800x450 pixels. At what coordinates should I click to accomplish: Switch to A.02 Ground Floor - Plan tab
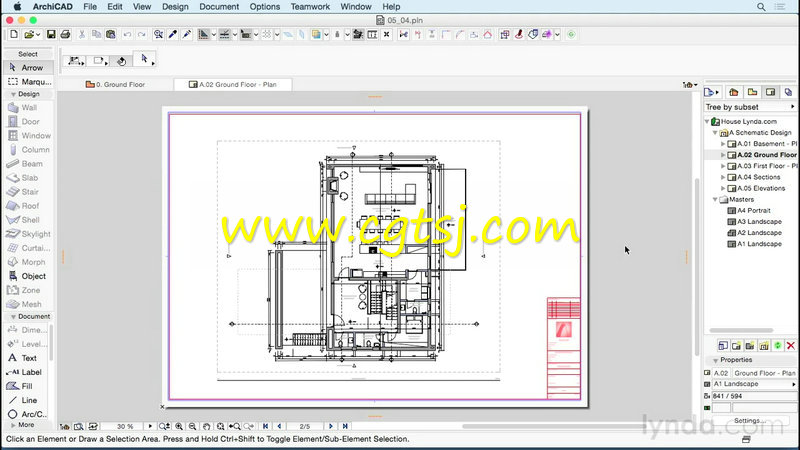click(233, 85)
